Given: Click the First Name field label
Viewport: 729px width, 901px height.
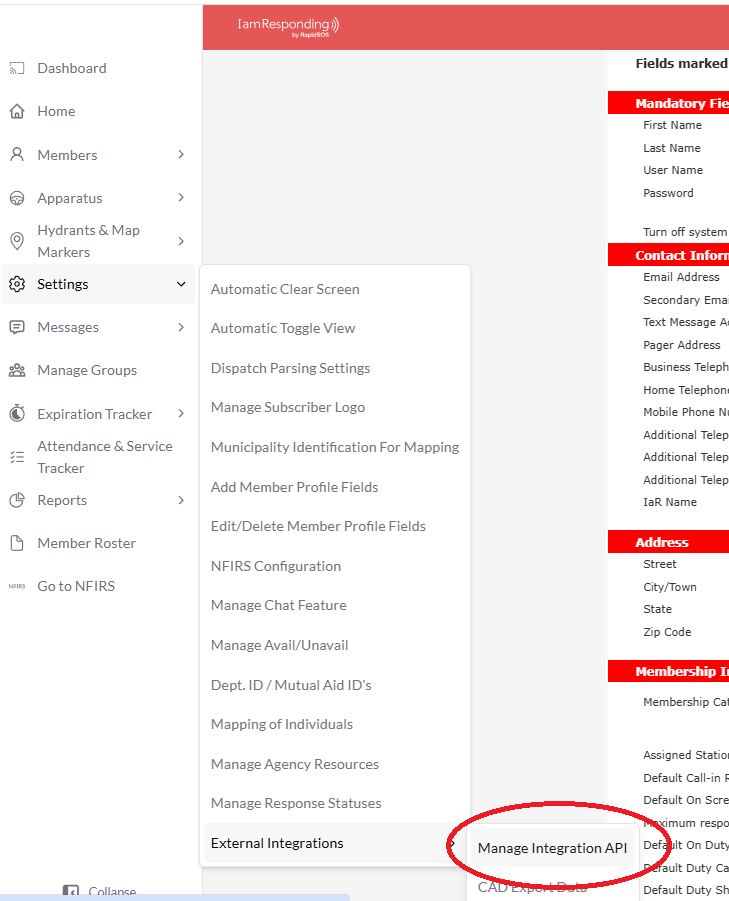Looking at the screenshot, I should coord(672,125).
